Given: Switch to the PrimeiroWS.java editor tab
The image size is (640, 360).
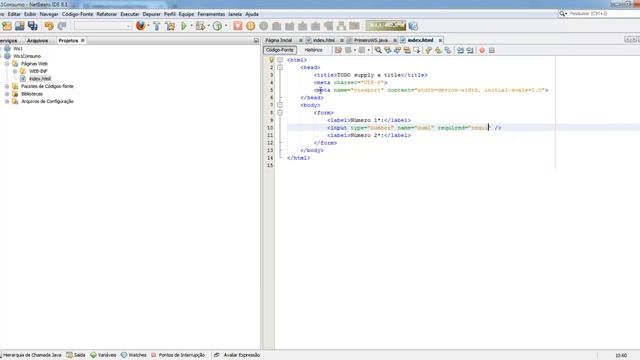Looking at the screenshot, I should [371, 40].
